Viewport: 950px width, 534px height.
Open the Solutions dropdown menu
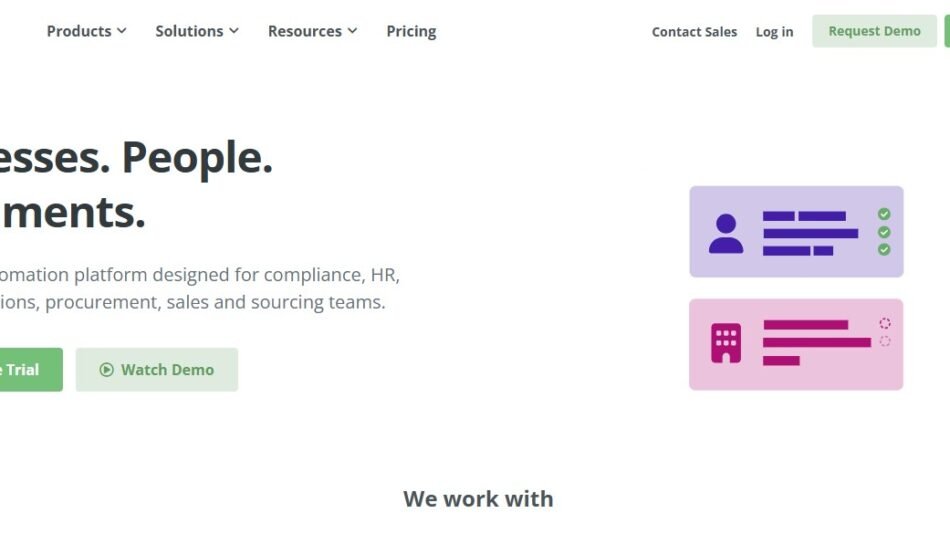(197, 31)
